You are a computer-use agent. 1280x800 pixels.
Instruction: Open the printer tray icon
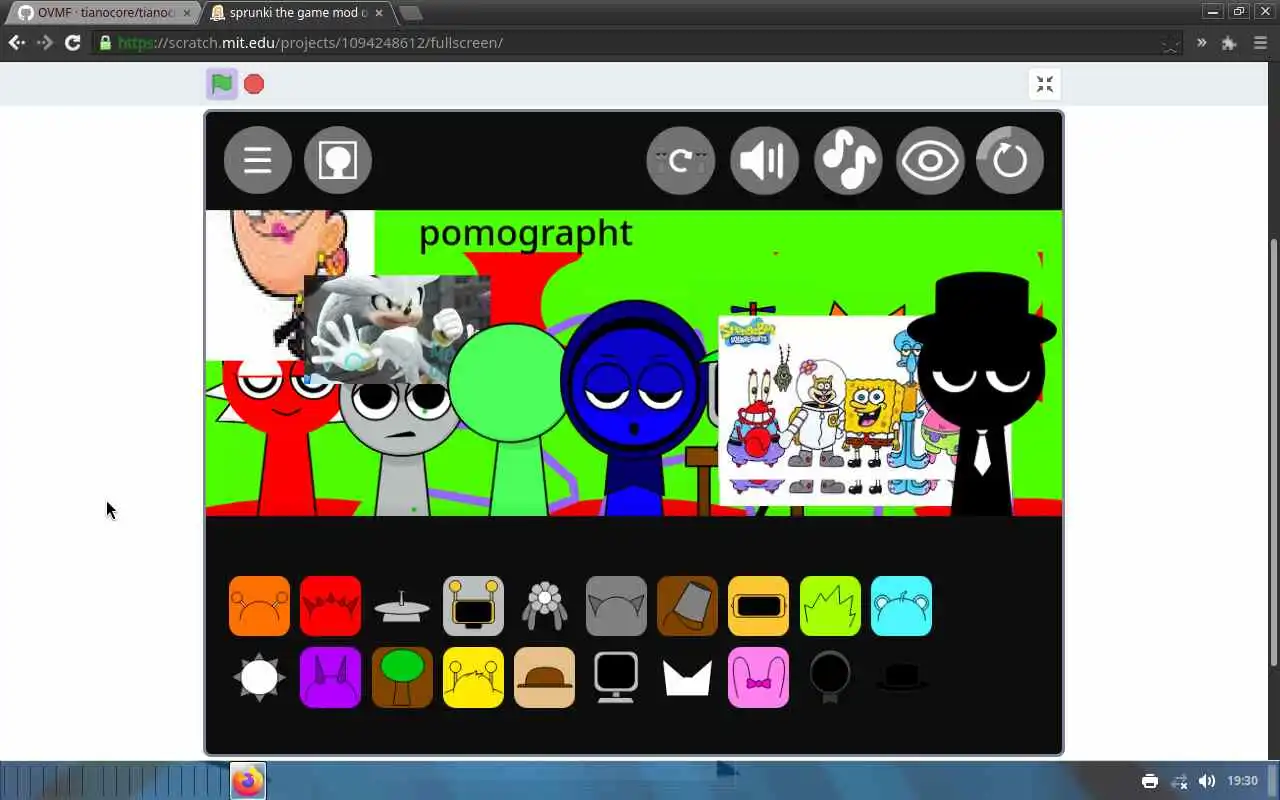1150,781
